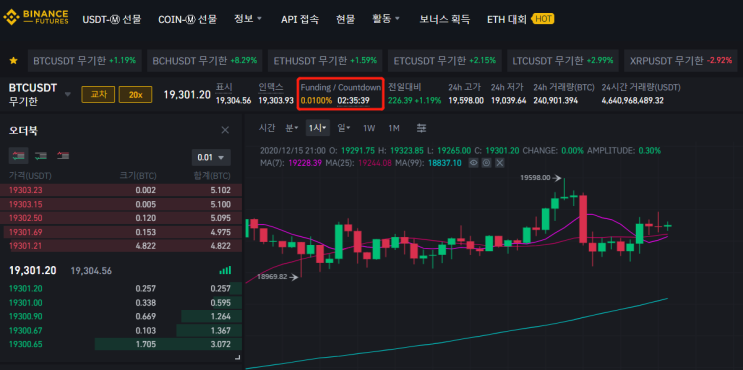
Task: Expand the 분 minute interval dropdown
Action: (291, 128)
